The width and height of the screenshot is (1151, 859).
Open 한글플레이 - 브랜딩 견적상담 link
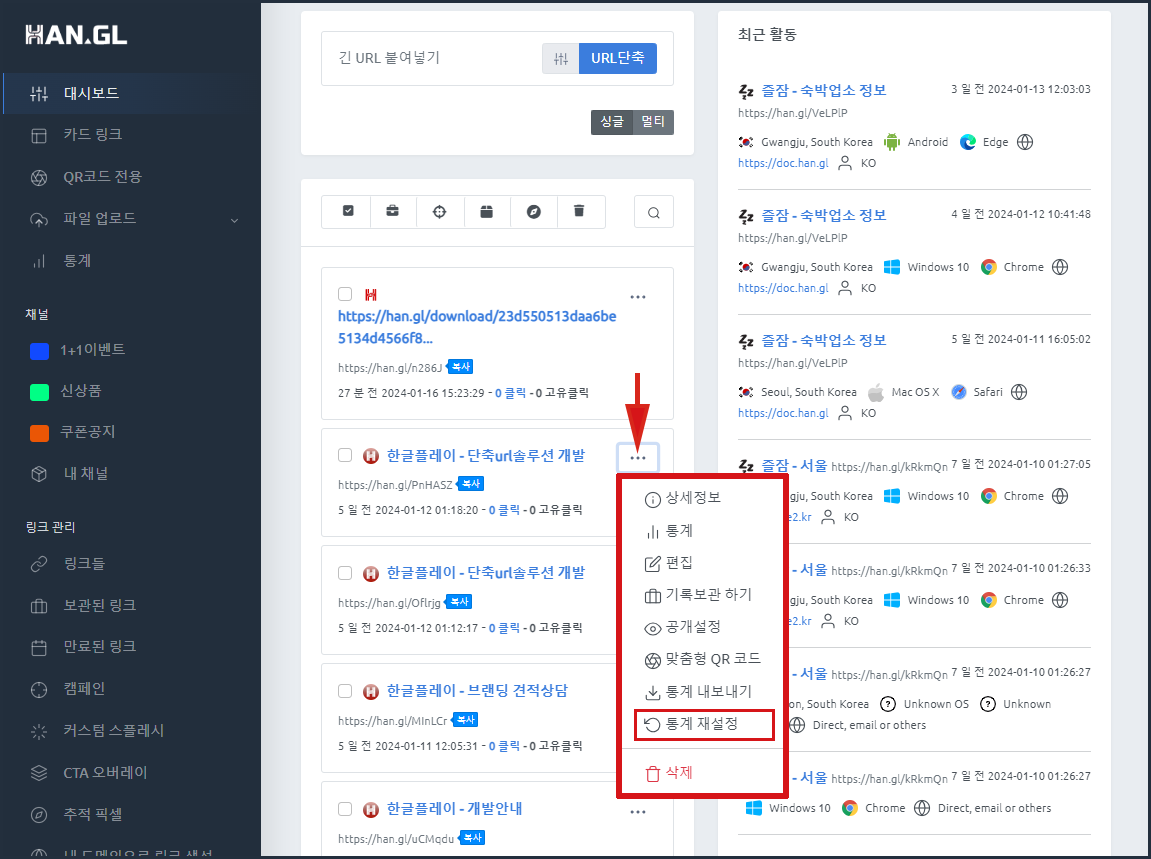click(477, 691)
